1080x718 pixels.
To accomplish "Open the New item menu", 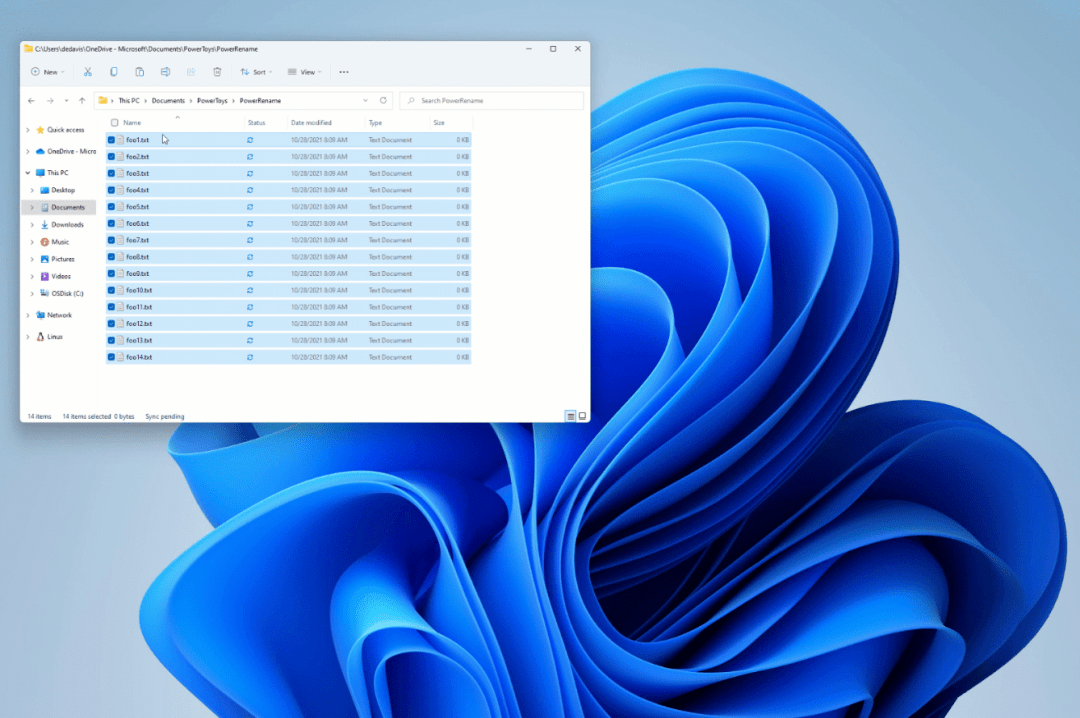I will (46, 72).
